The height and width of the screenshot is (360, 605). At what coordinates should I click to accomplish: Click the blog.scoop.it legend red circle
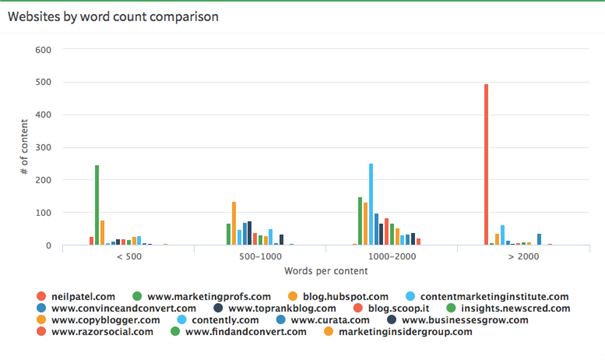358,308
